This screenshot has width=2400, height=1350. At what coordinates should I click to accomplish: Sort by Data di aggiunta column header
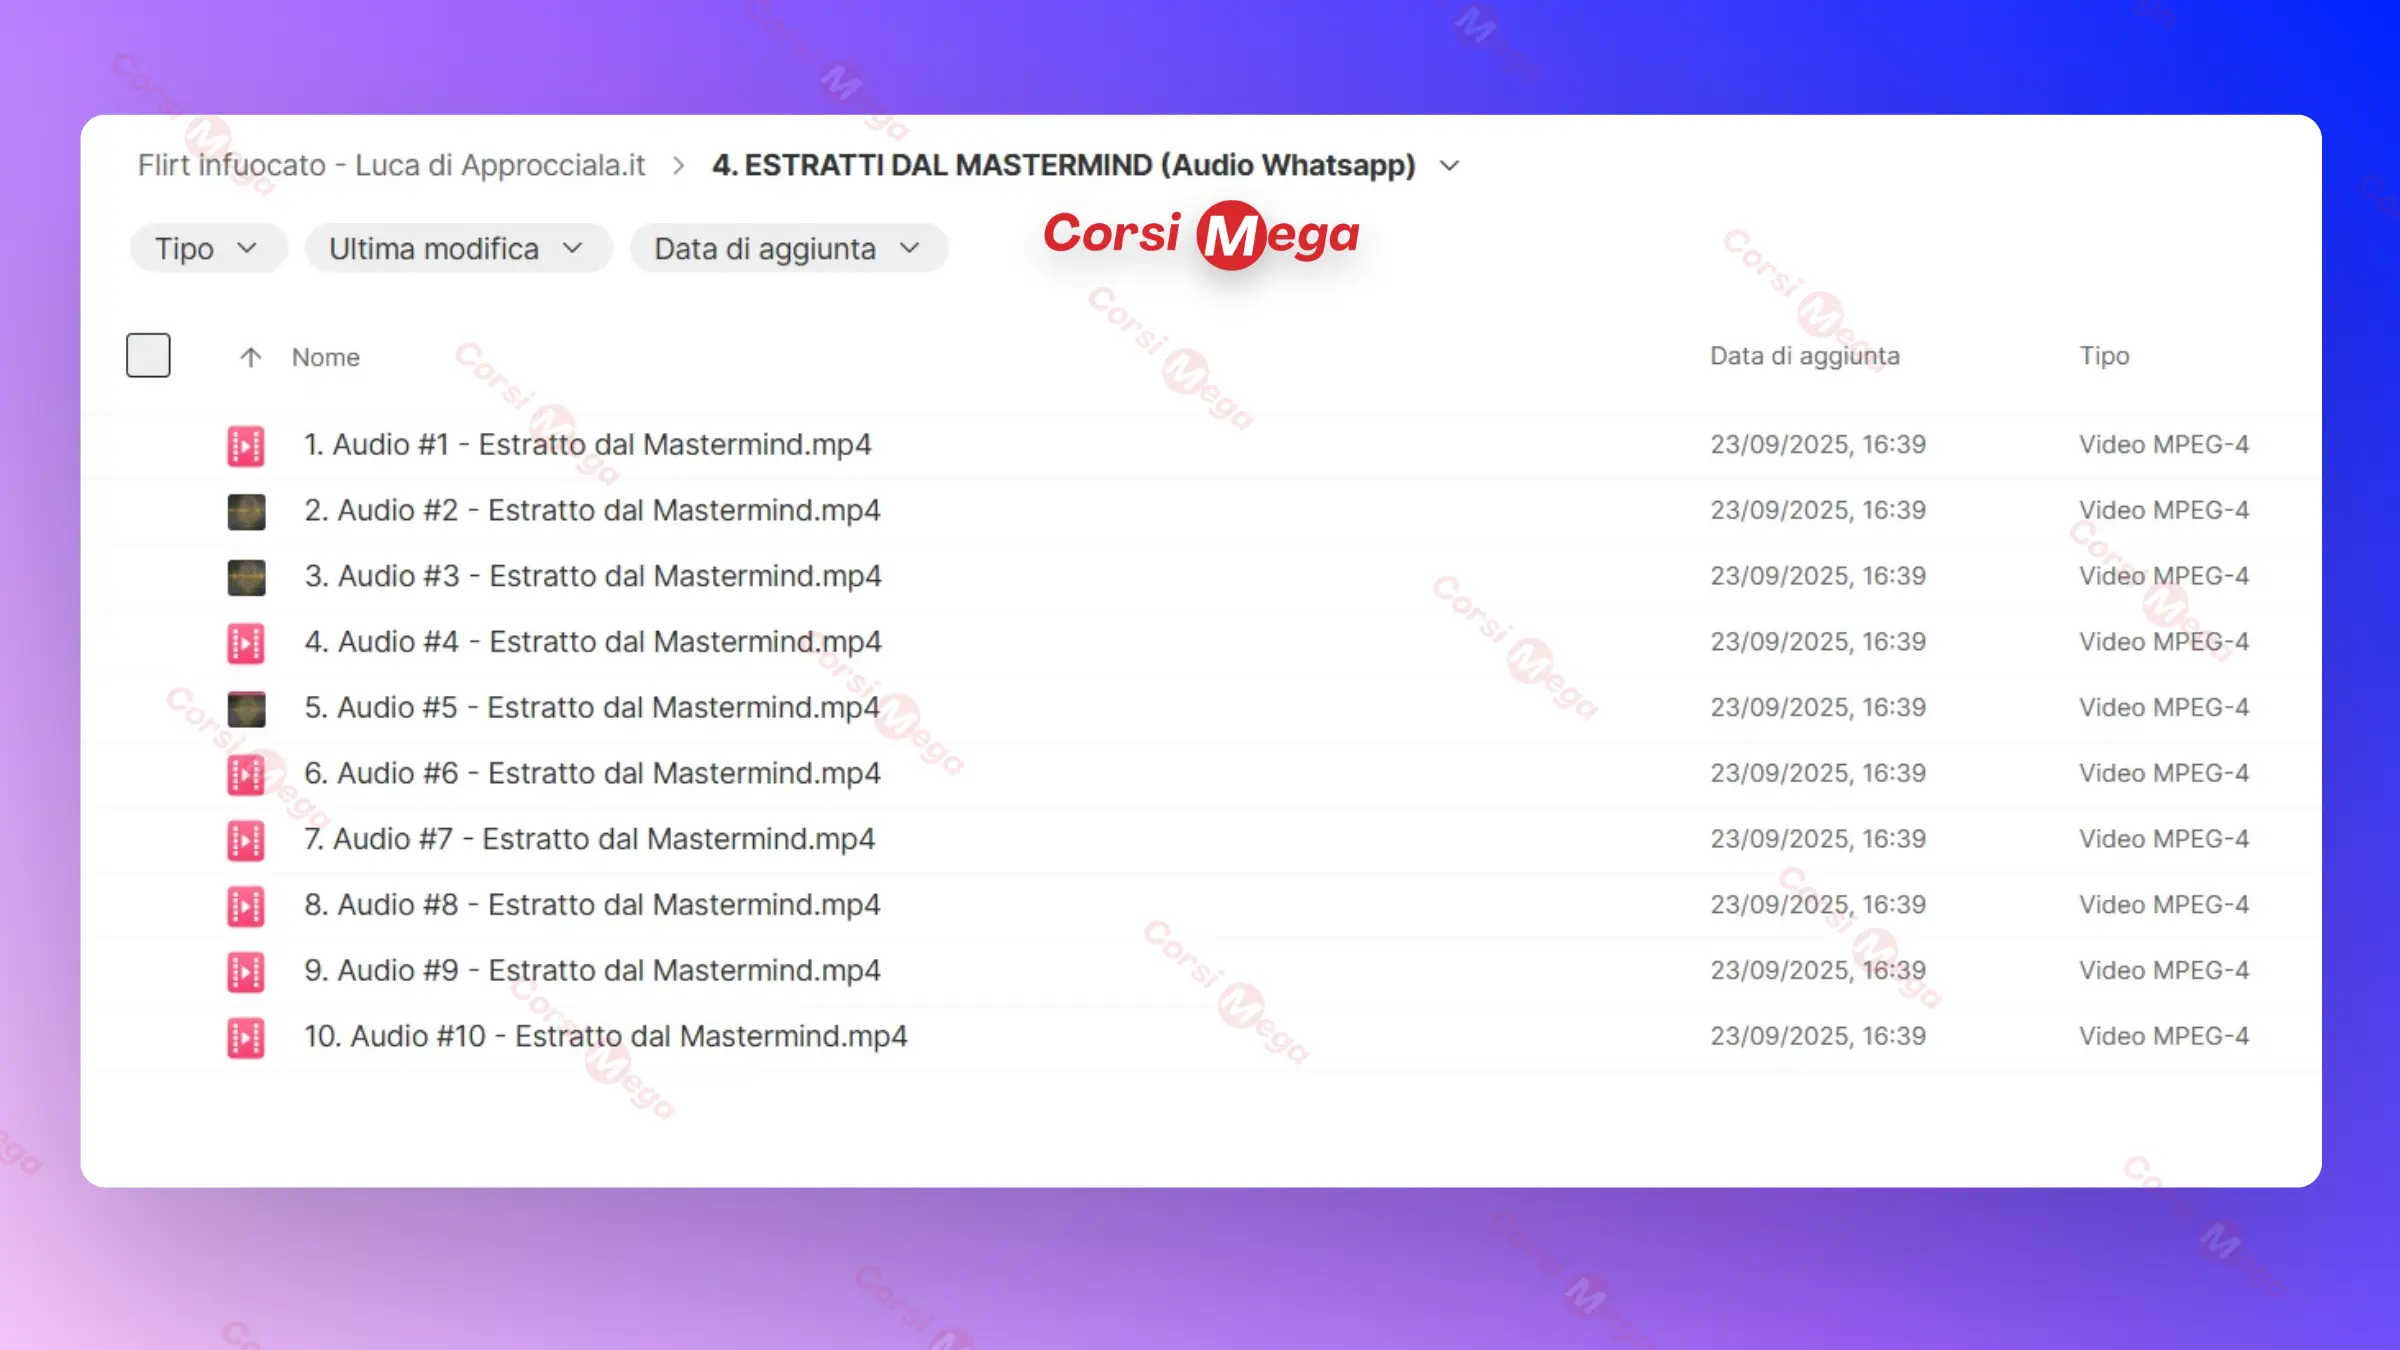click(1804, 356)
